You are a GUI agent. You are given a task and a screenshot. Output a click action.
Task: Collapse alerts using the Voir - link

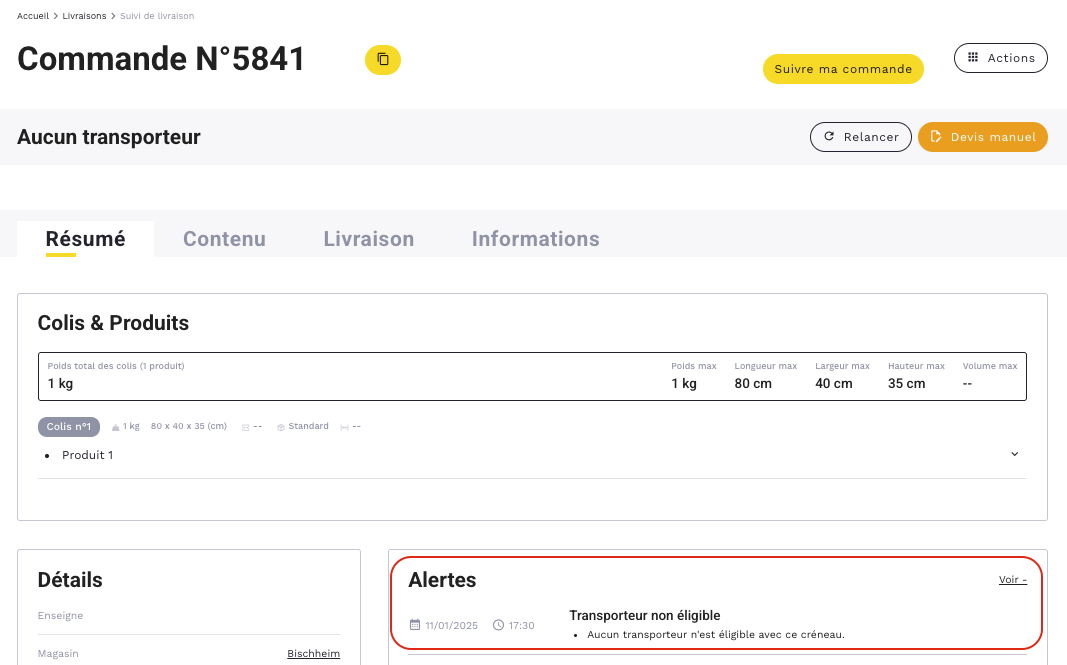[1012, 580]
